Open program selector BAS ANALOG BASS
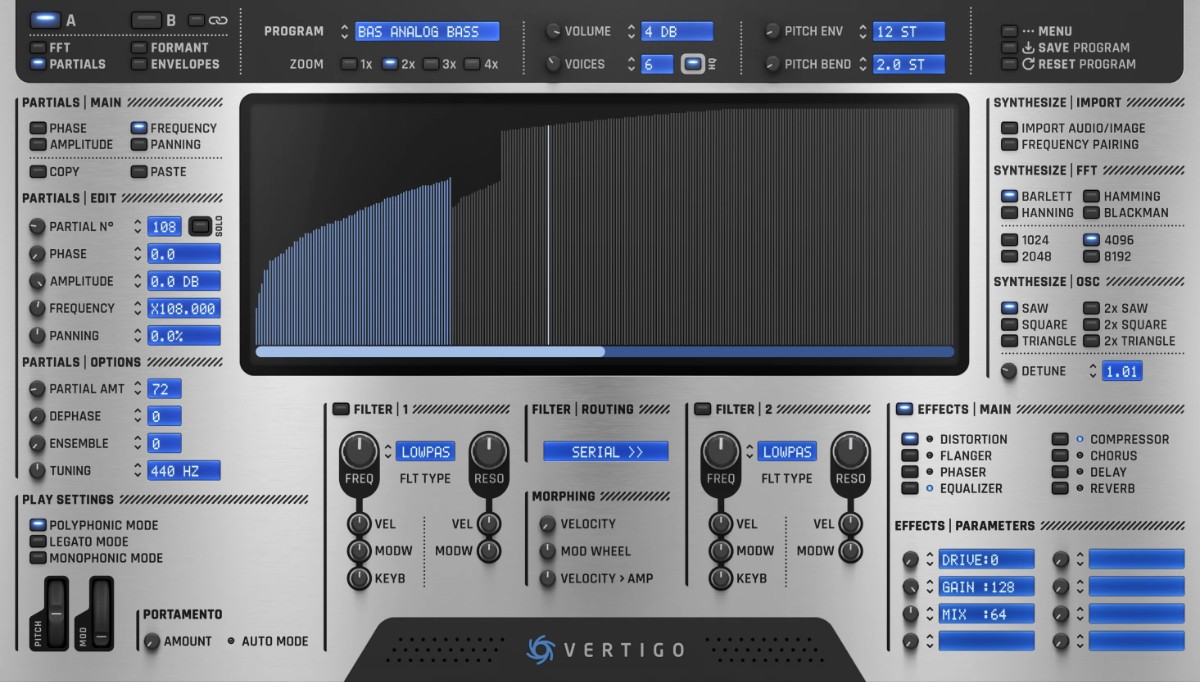The width and height of the screenshot is (1200, 682). pyautogui.click(x=427, y=32)
